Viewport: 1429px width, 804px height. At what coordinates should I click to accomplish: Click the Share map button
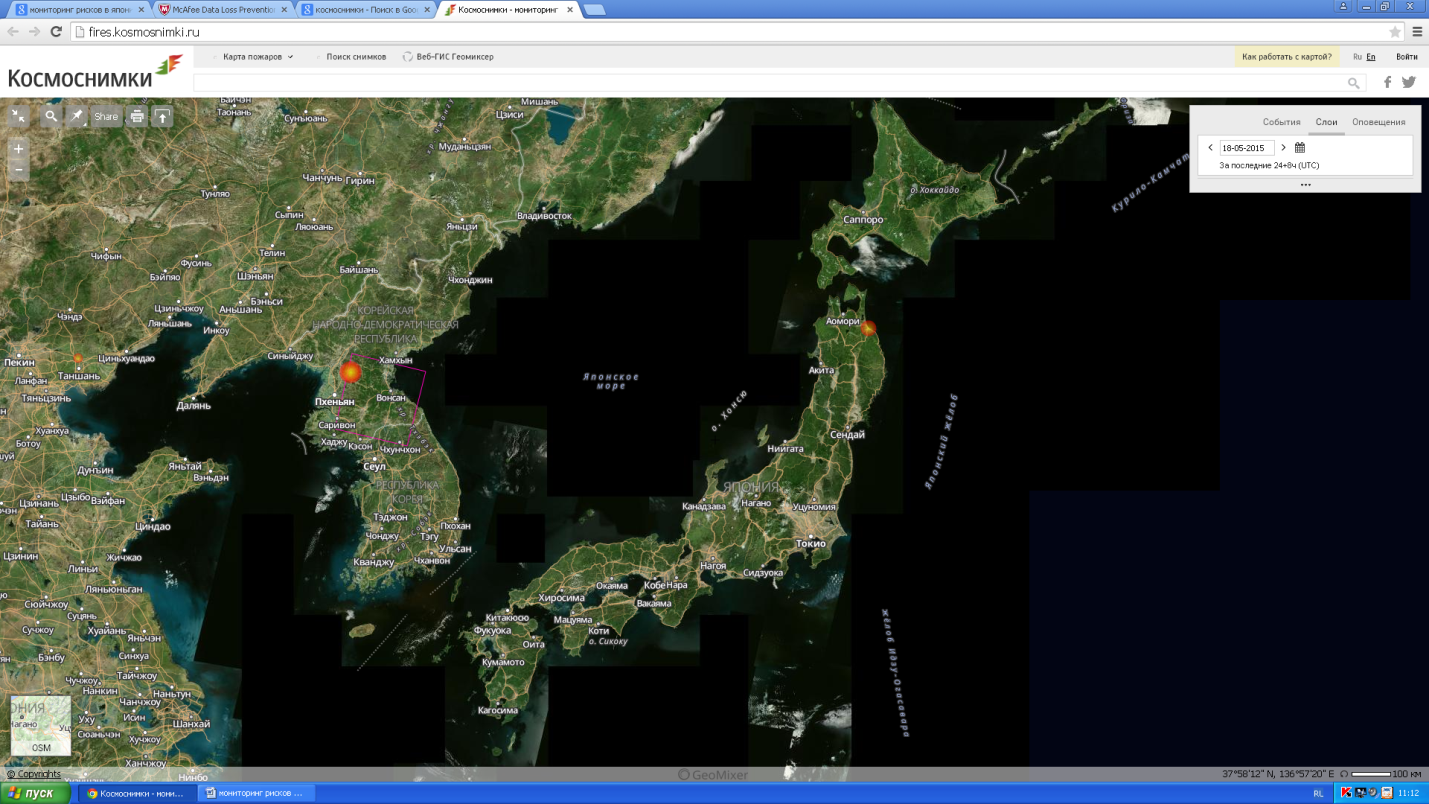[106, 116]
